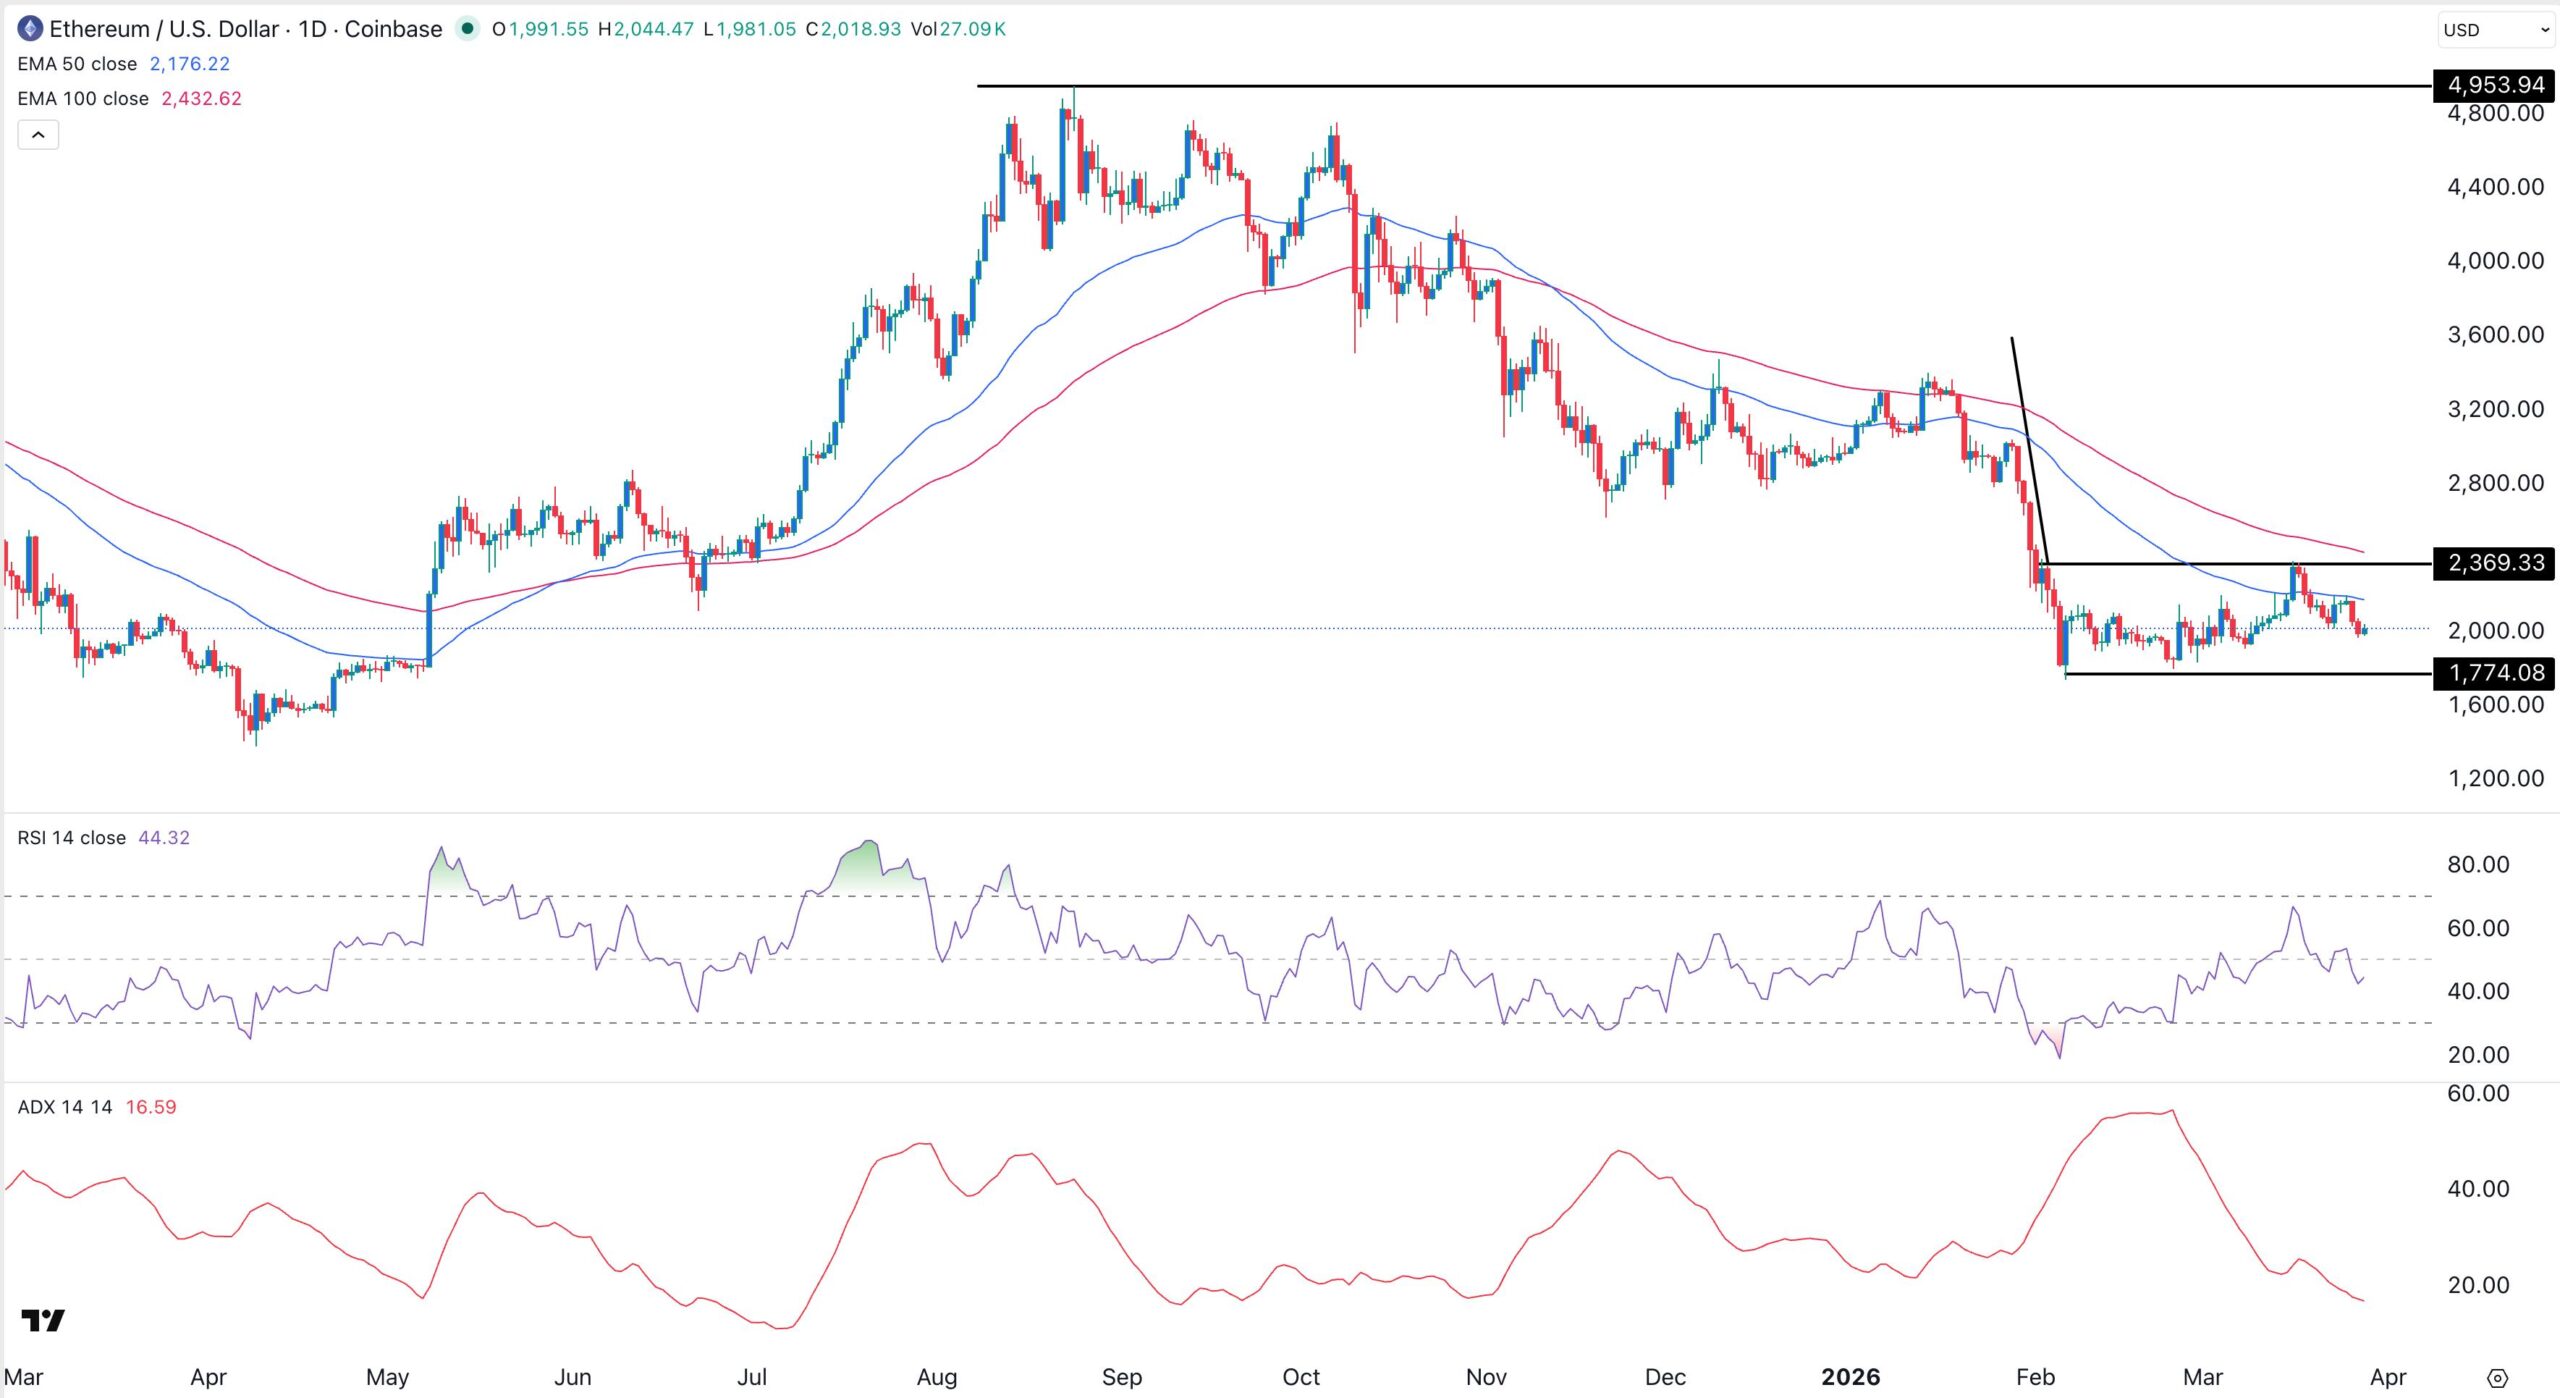
Task: Click the 4,953.94 price line label
Action: (2494, 85)
